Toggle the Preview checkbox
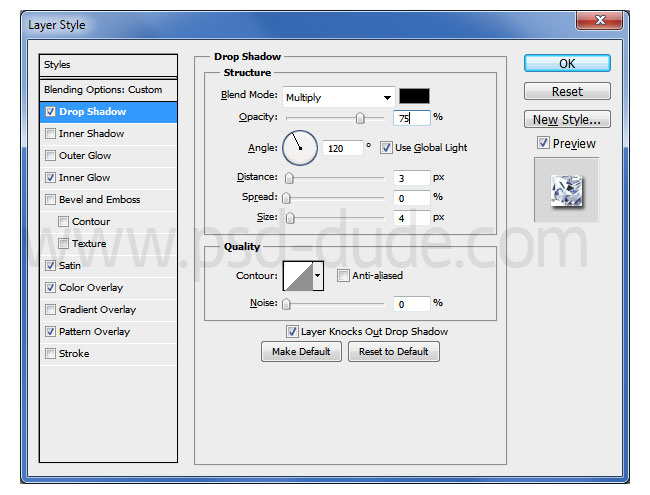The image size is (650, 495). click(543, 143)
